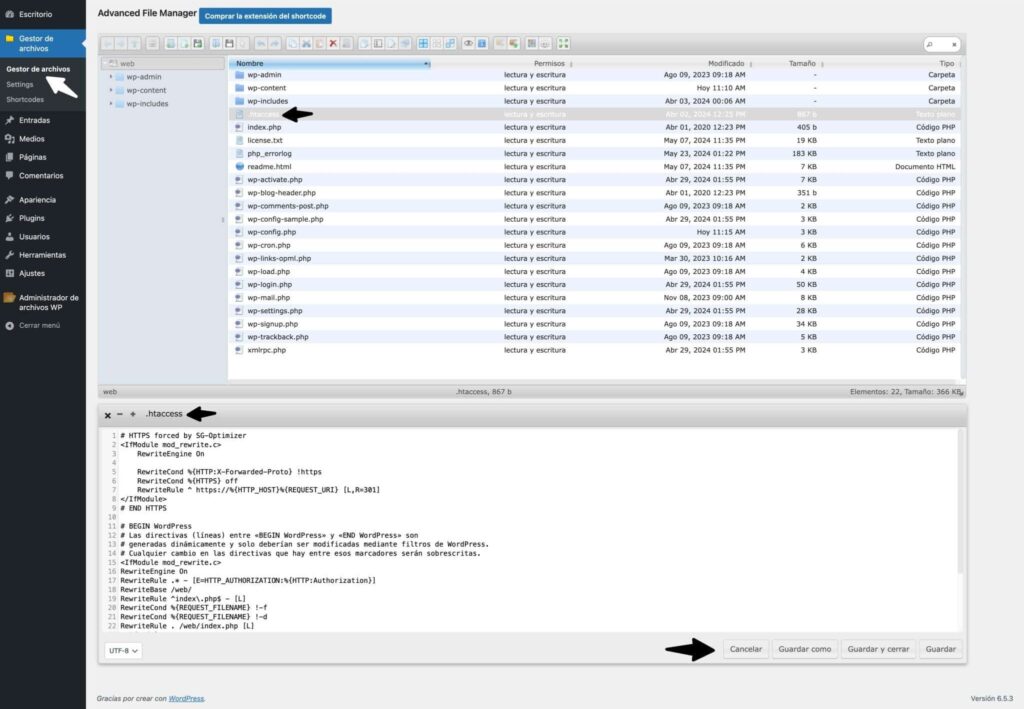Viewport: 1024px width, 709px height.
Task: Select the wp-config.php file row
Action: coord(594,232)
